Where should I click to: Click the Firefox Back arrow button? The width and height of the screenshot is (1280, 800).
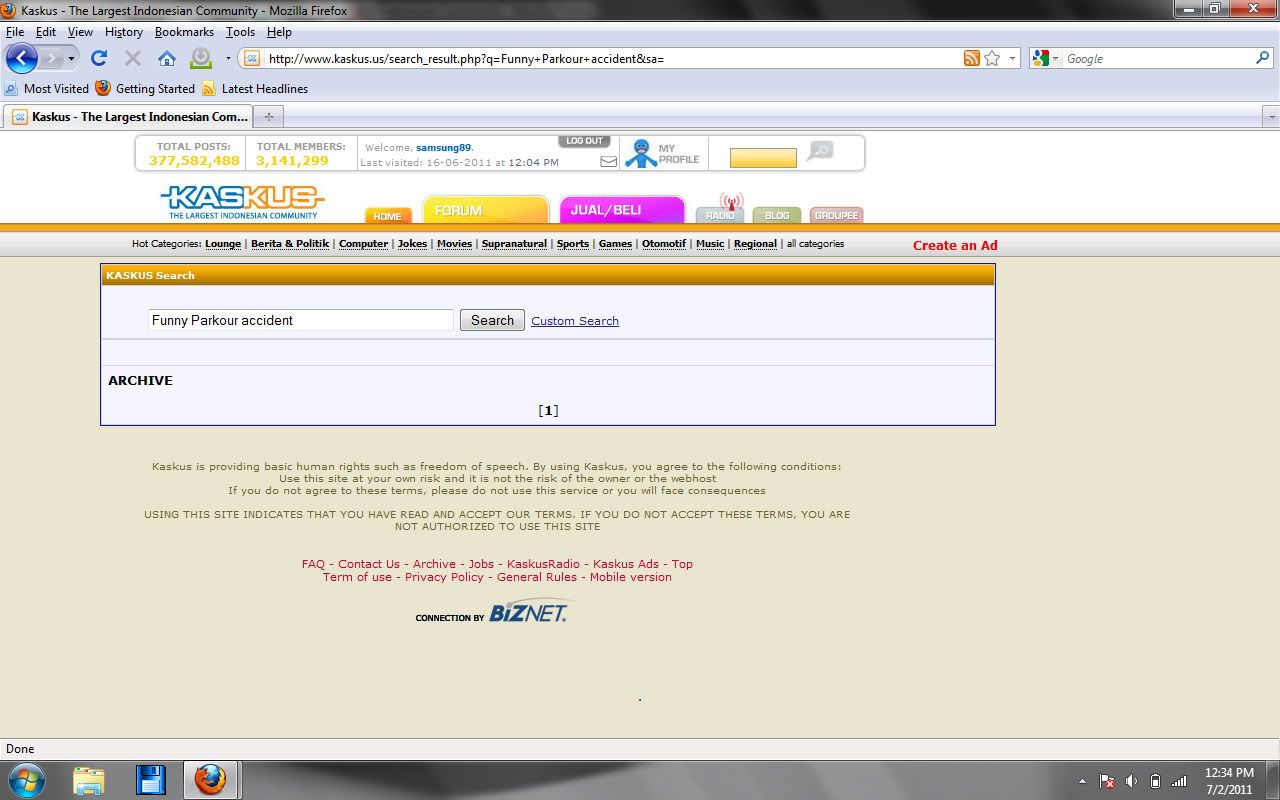tap(21, 58)
